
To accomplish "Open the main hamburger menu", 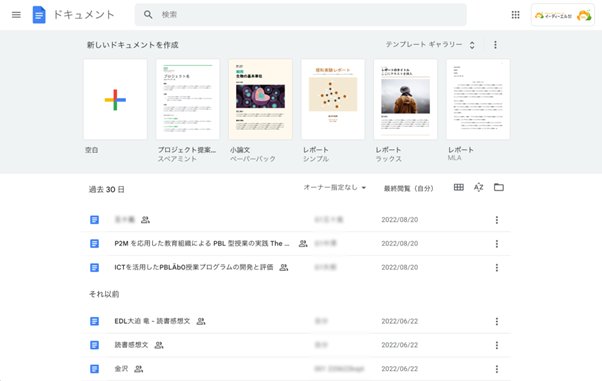I will point(16,15).
